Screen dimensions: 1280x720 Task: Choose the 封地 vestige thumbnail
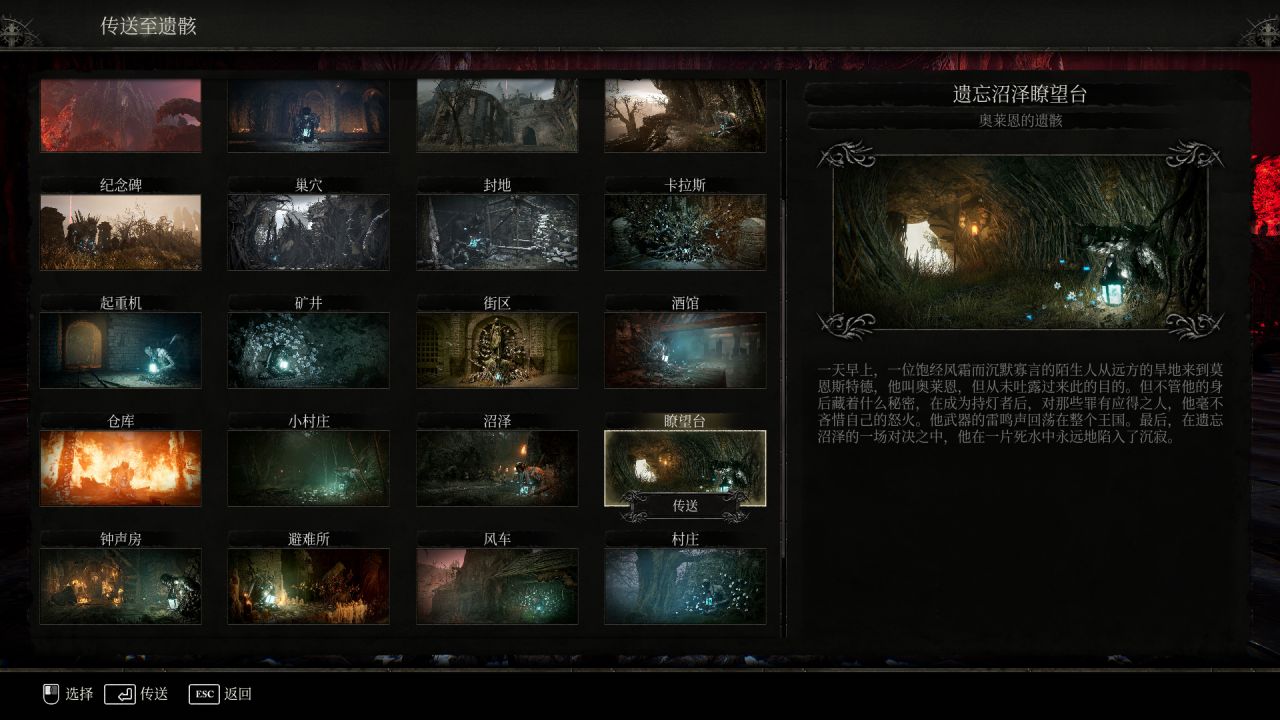click(x=497, y=232)
